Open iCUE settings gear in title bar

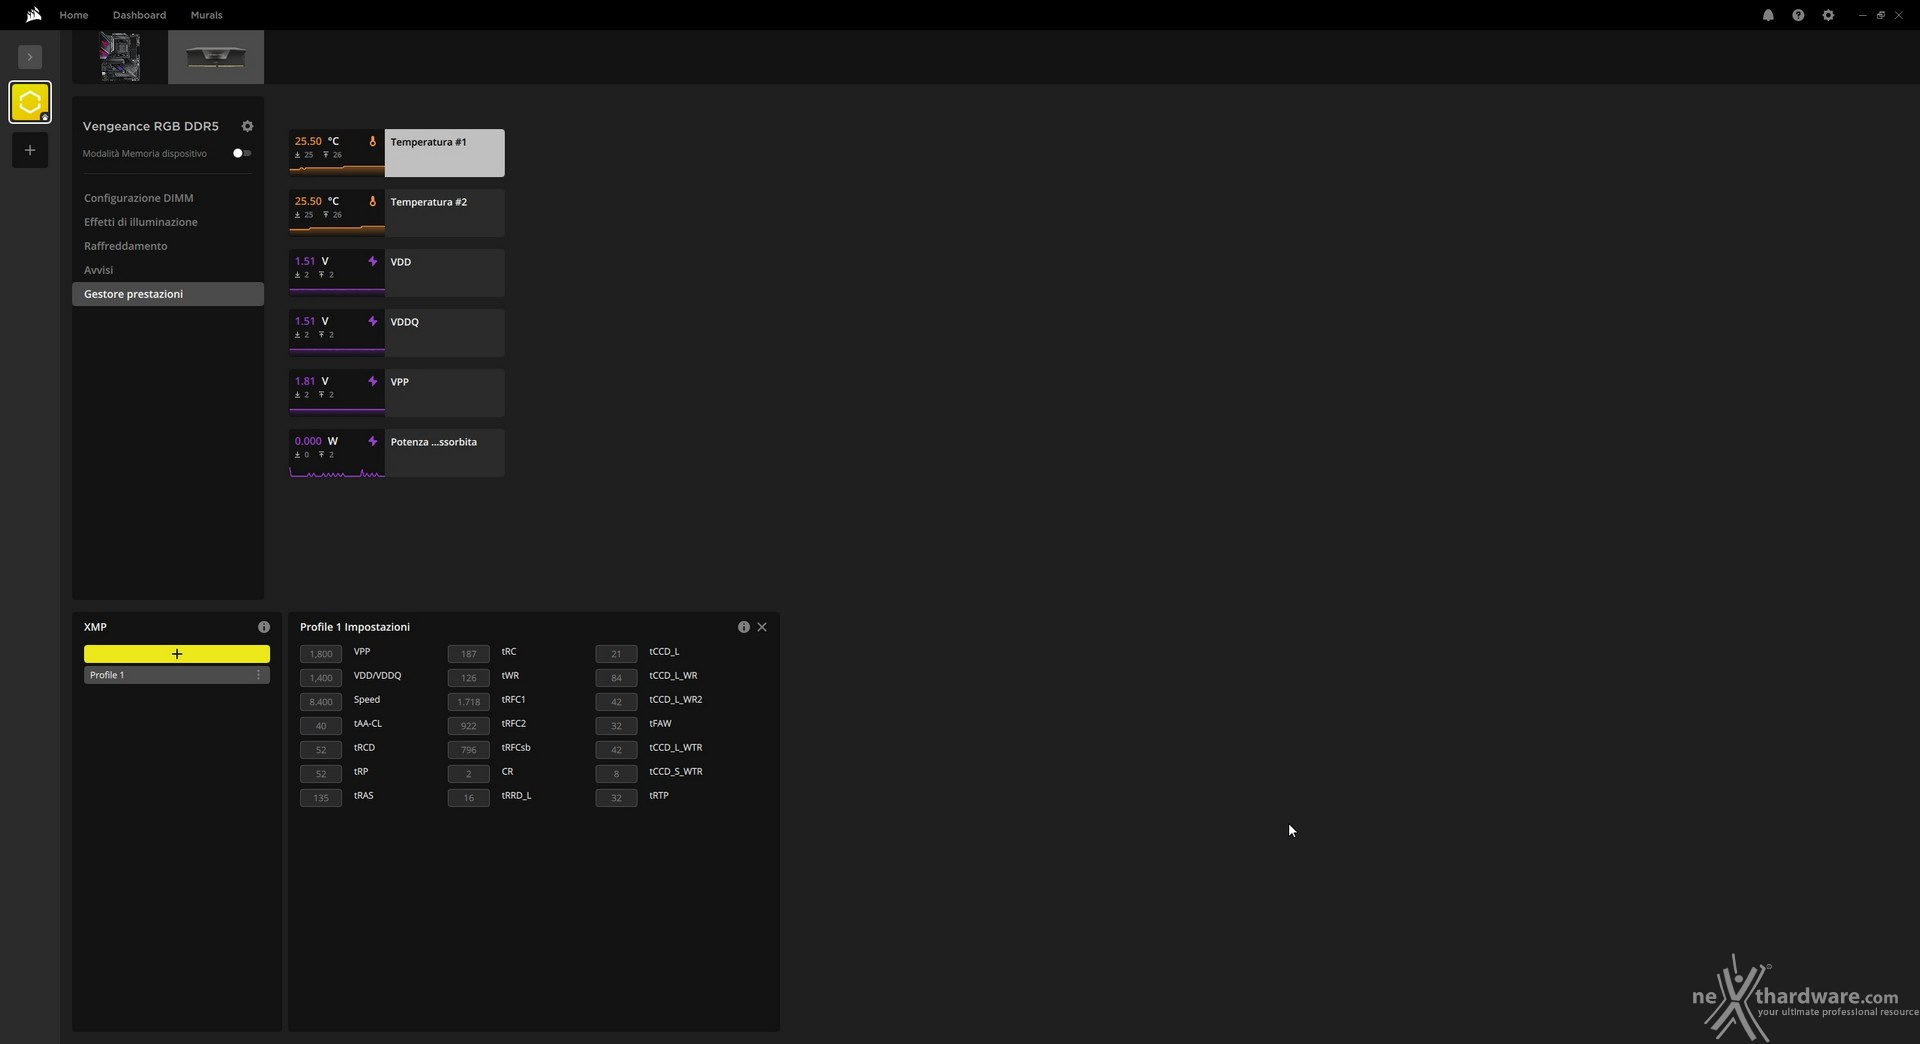pyautogui.click(x=1828, y=15)
